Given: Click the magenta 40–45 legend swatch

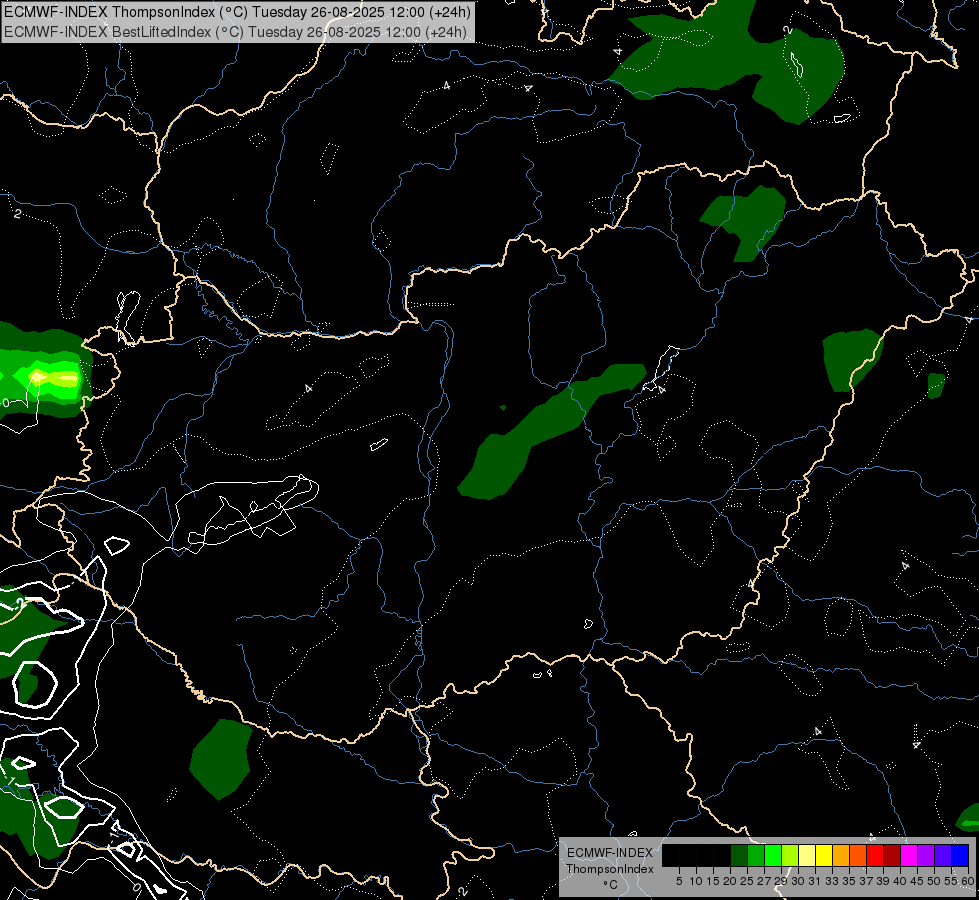Looking at the screenshot, I should pyautogui.click(x=909, y=855).
